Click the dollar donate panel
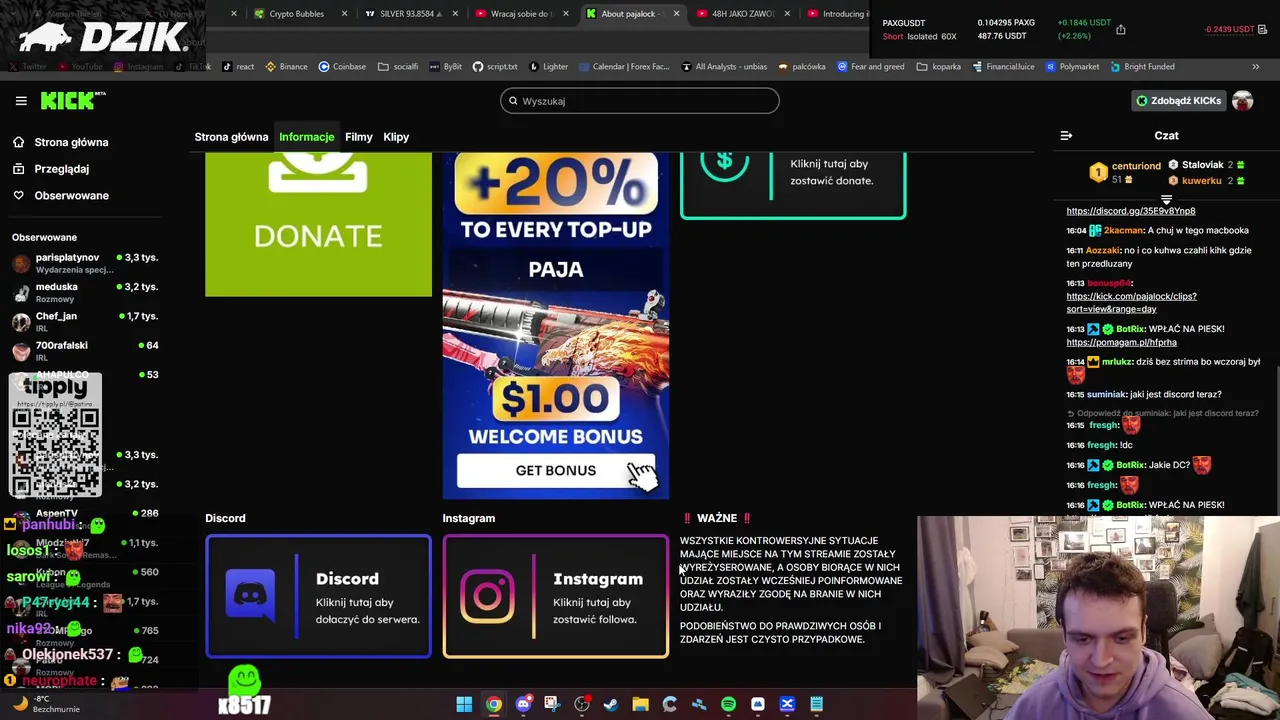 click(x=793, y=185)
